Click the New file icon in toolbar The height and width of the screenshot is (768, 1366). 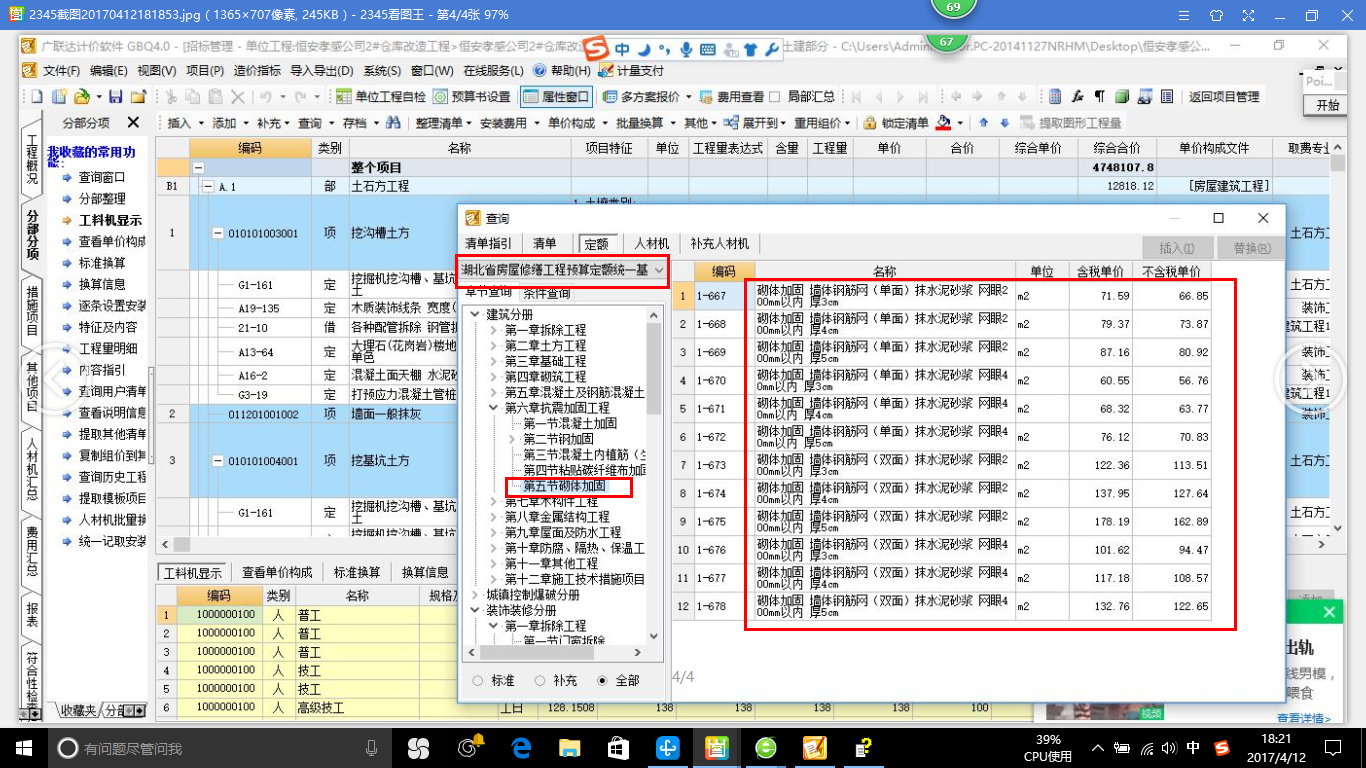click(x=36, y=97)
